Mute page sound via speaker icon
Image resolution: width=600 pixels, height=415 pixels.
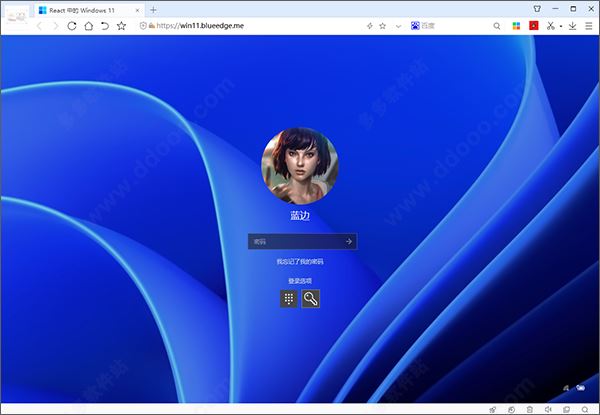[548, 410]
